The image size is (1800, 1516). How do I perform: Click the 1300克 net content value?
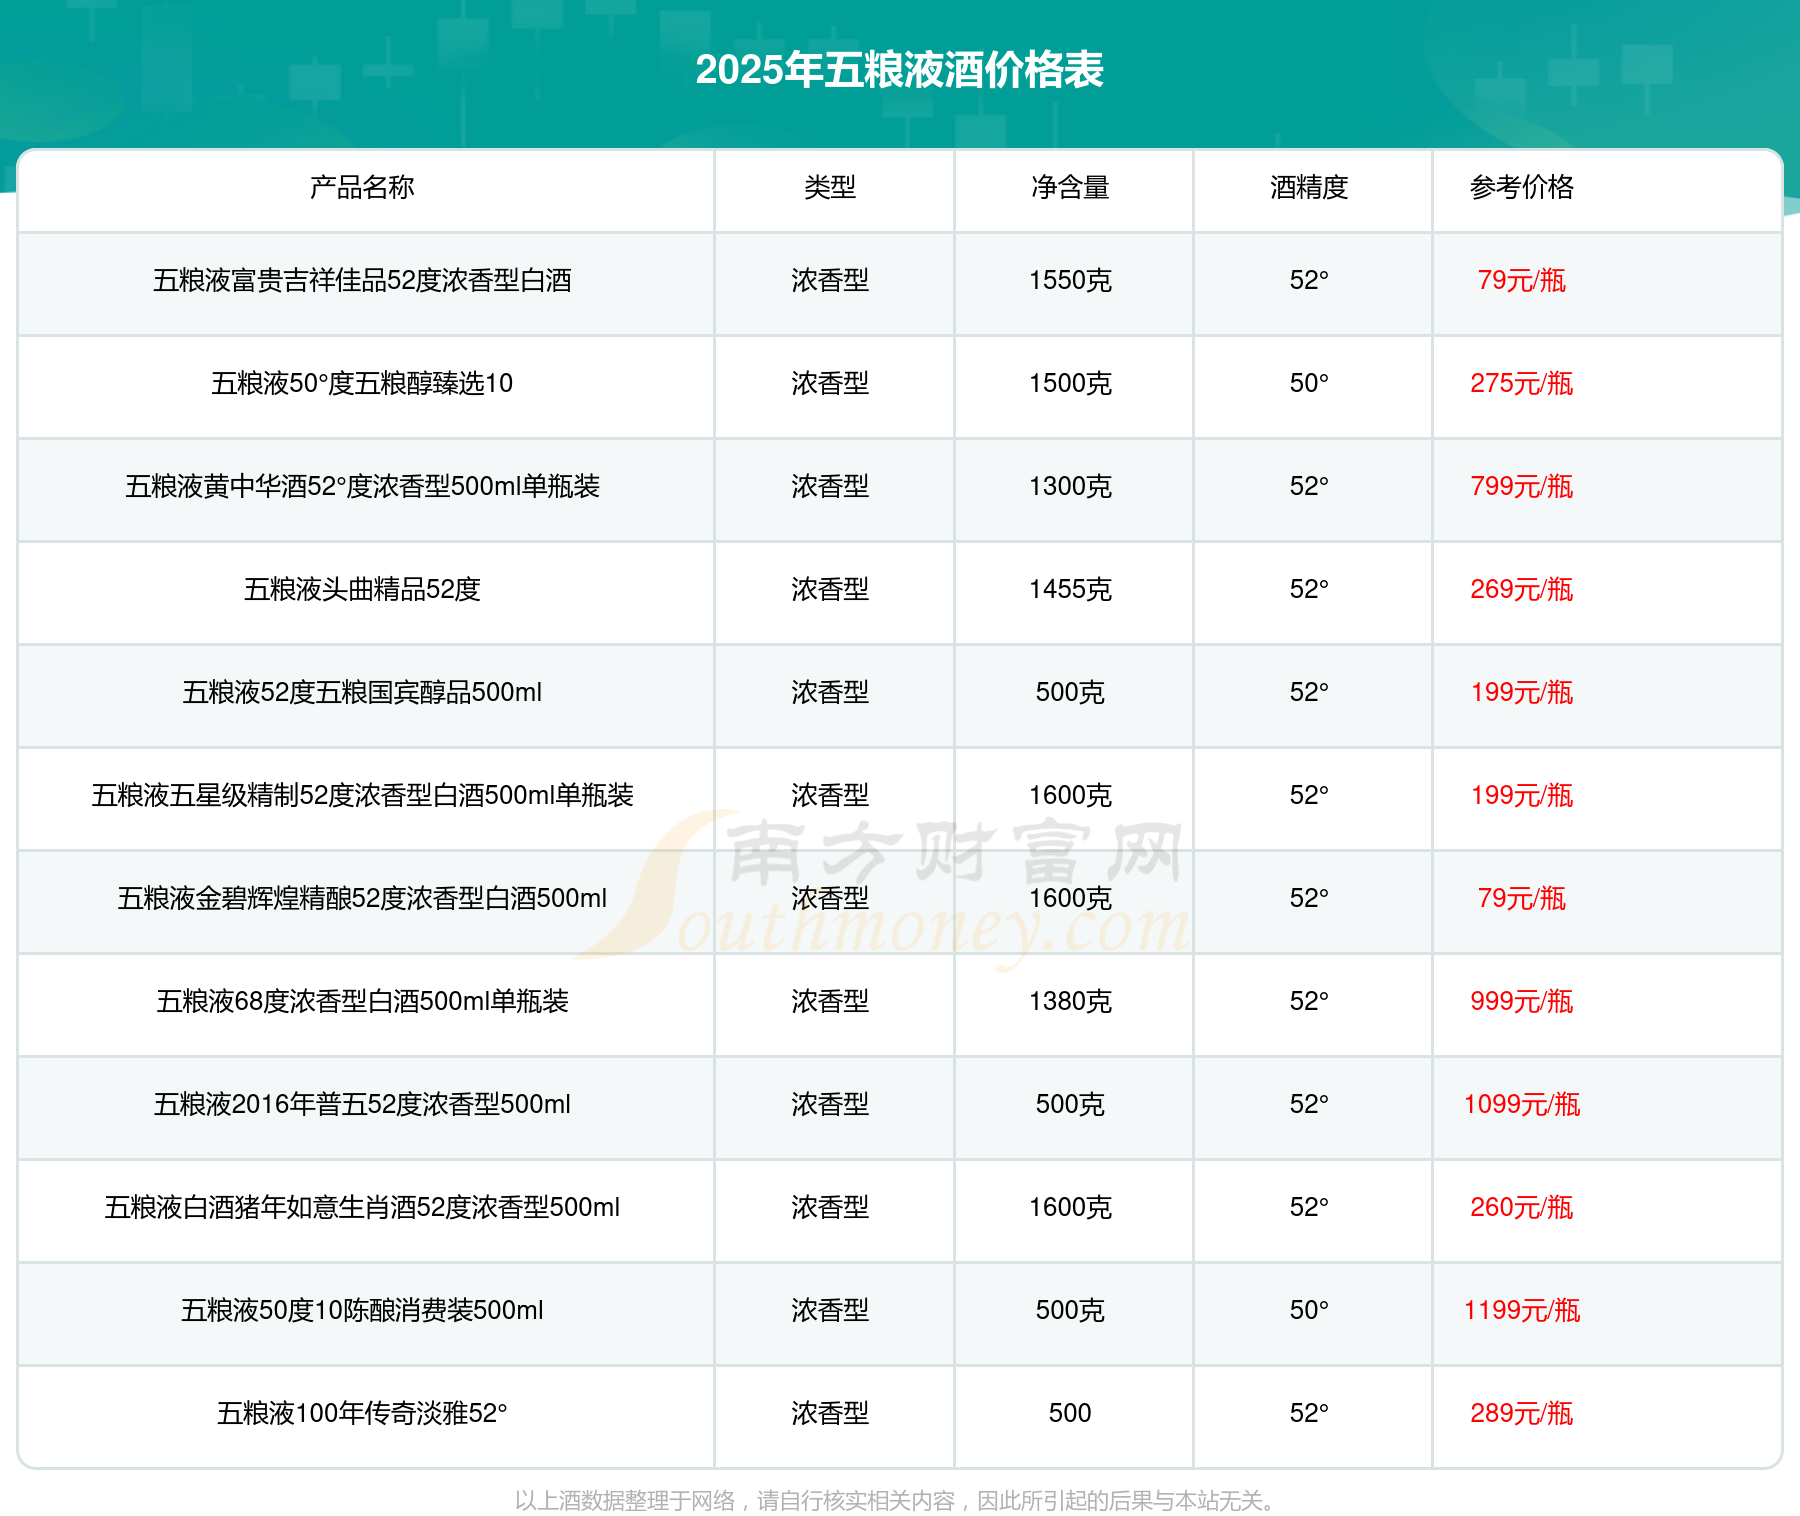pyautogui.click(x=1070, y=486)
